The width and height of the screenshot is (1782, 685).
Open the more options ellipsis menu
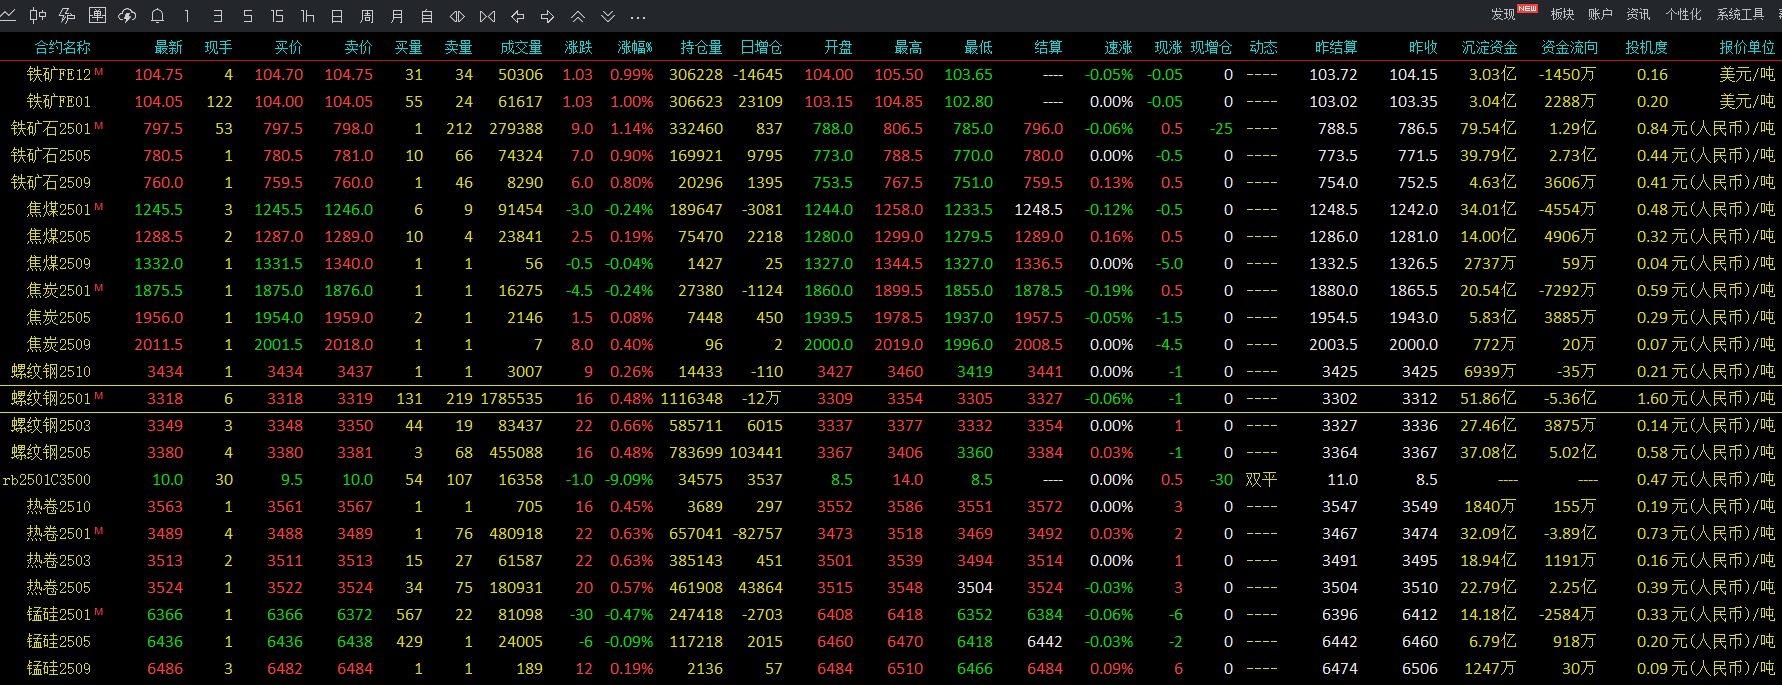point(638,16)
